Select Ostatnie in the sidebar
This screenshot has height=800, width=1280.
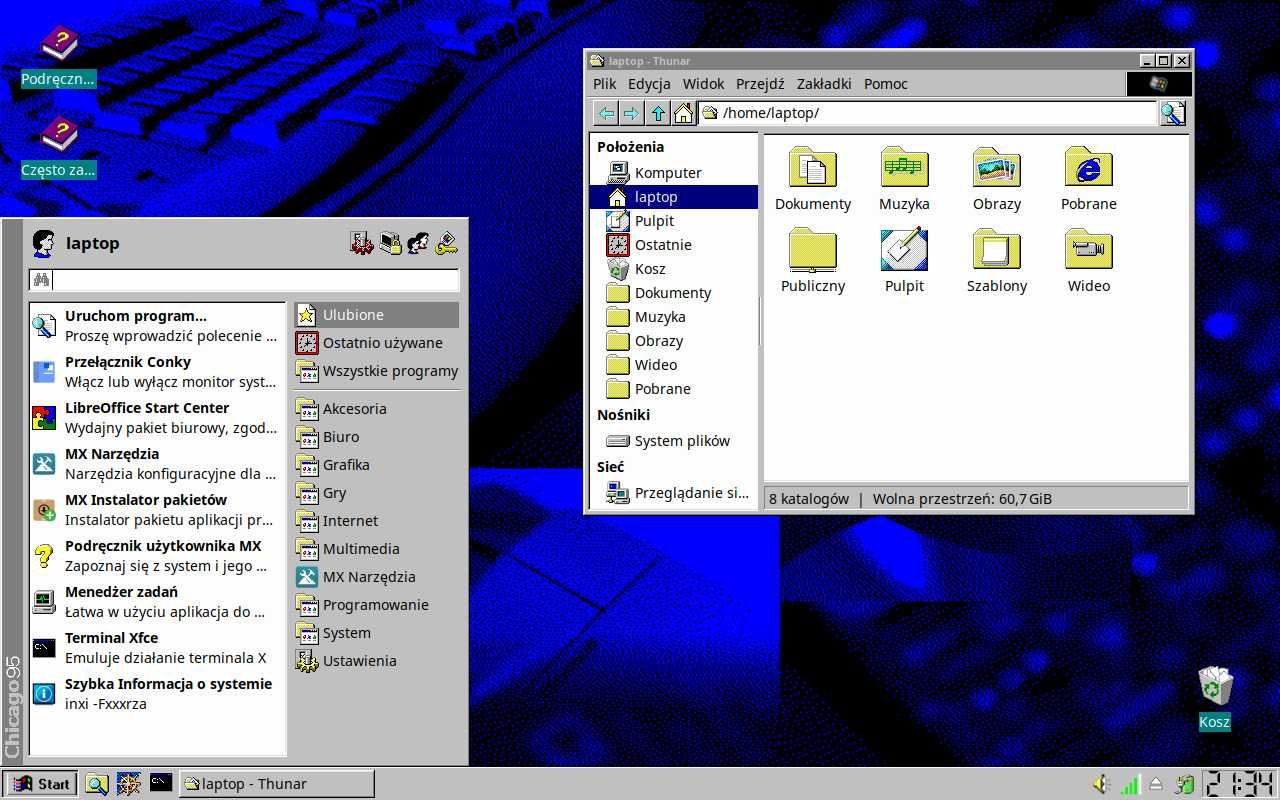point(674,245)
